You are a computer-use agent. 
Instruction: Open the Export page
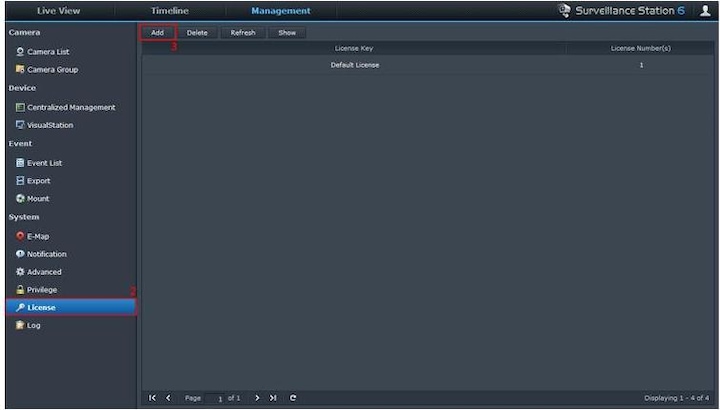point(39,181)
